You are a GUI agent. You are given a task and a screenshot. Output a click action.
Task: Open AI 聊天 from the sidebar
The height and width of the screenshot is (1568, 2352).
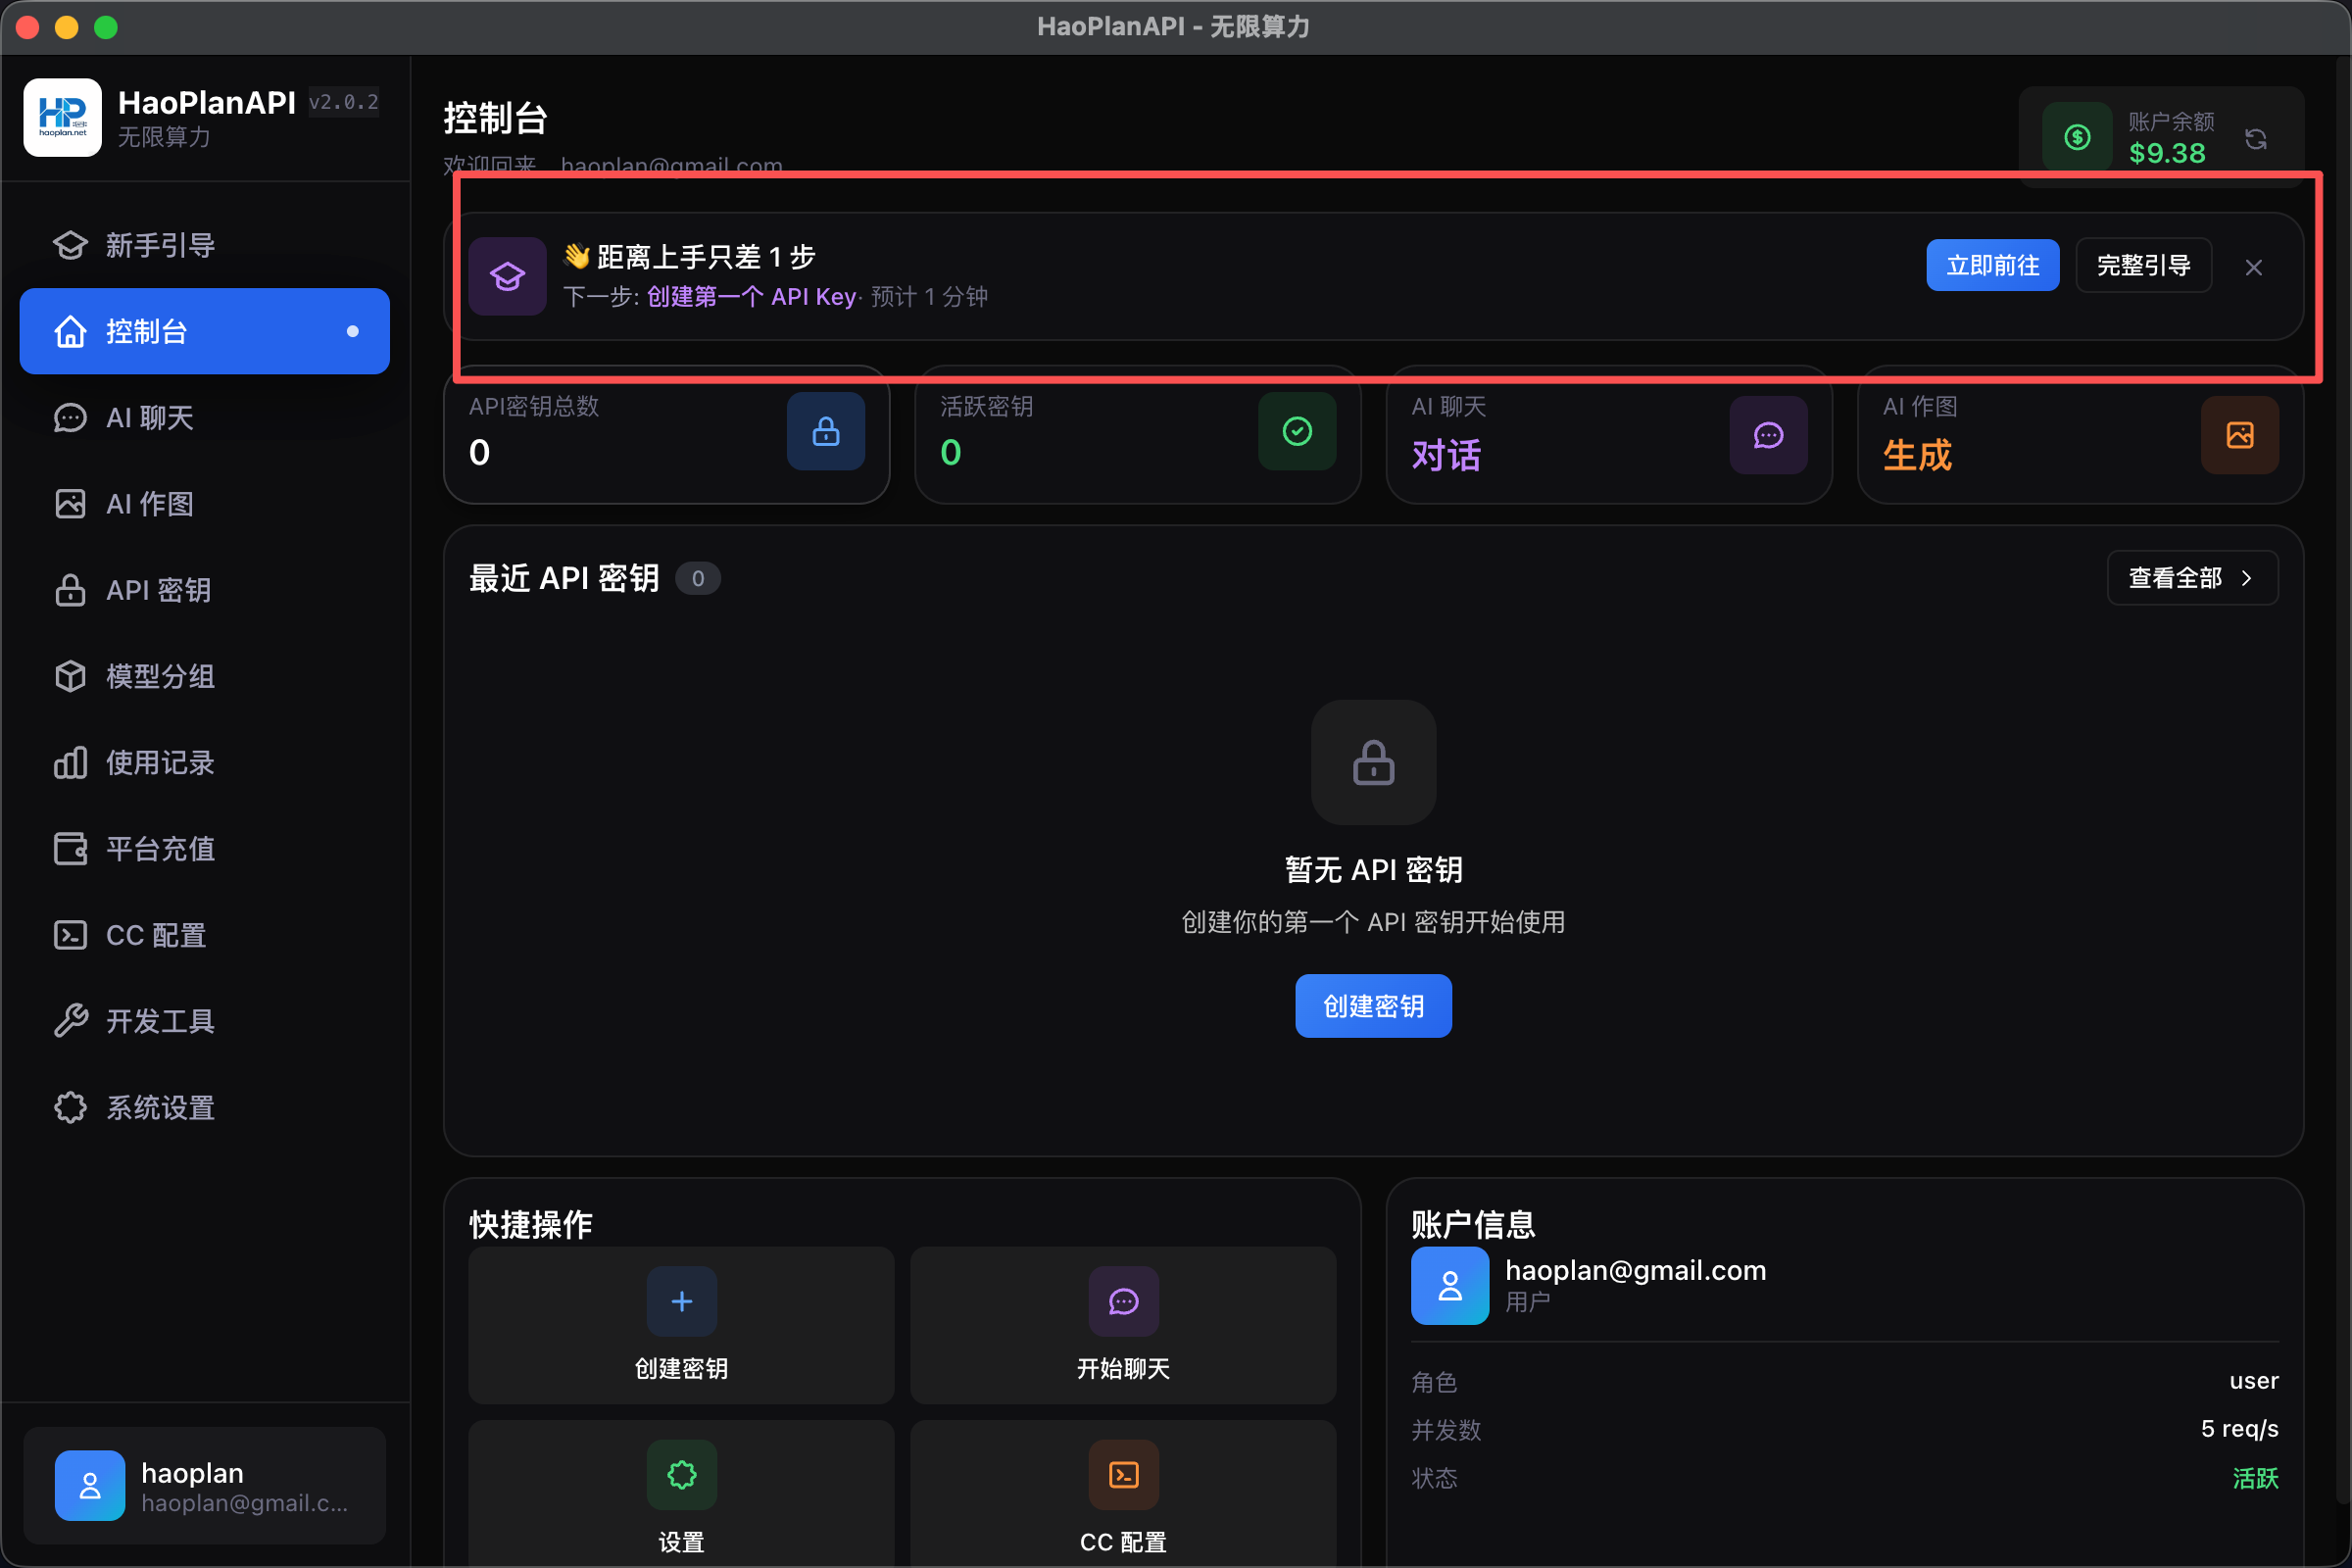click(x=204, y=417)
